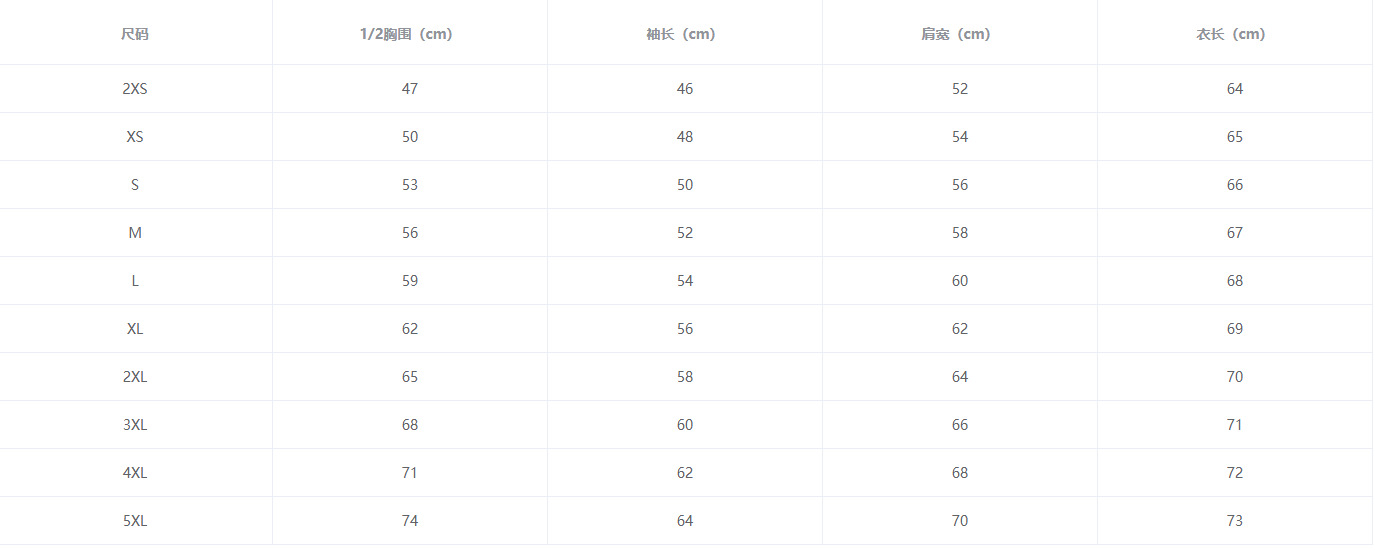Select the 衣长 value 67 for M
1375x550 pixels.
1235,233
